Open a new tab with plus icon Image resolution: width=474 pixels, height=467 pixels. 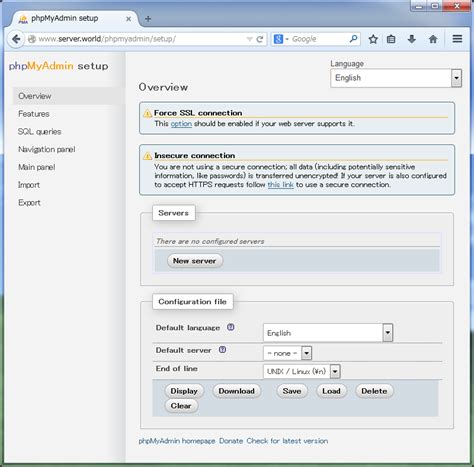148,19
